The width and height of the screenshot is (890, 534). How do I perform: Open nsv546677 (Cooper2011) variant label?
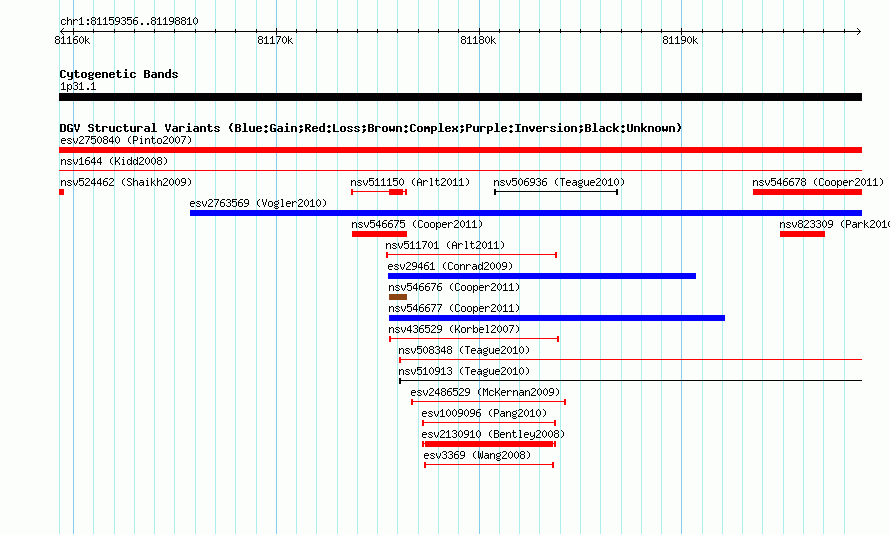(x=454, y=308)
